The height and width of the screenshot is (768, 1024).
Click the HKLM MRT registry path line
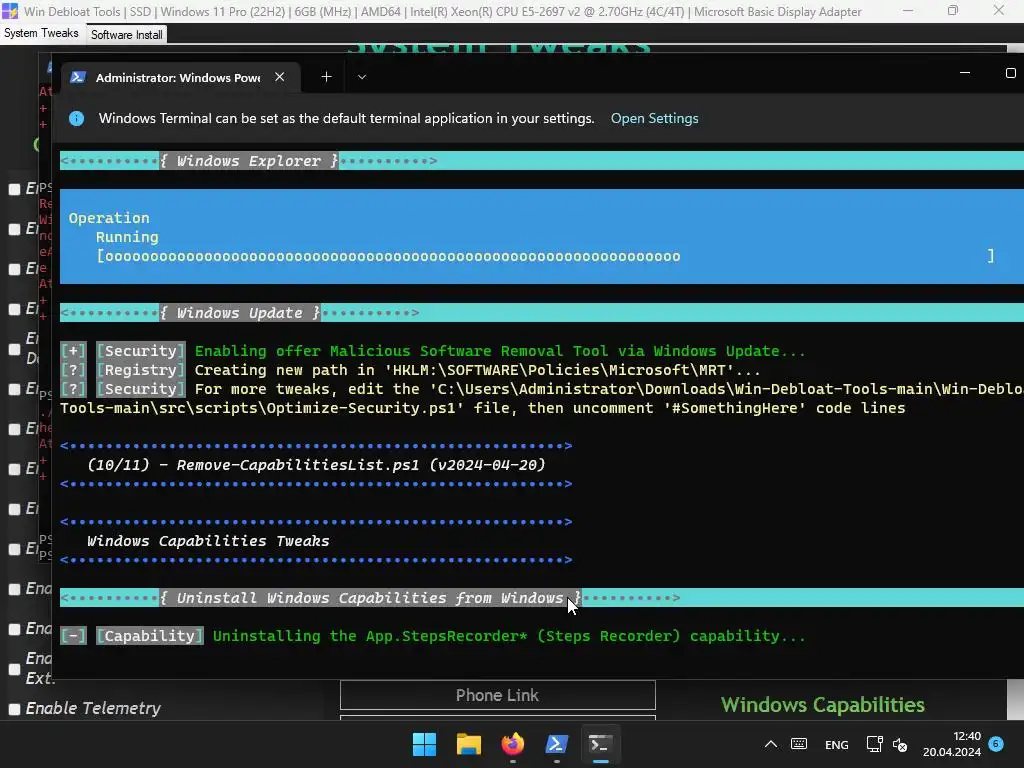point(410,370)
